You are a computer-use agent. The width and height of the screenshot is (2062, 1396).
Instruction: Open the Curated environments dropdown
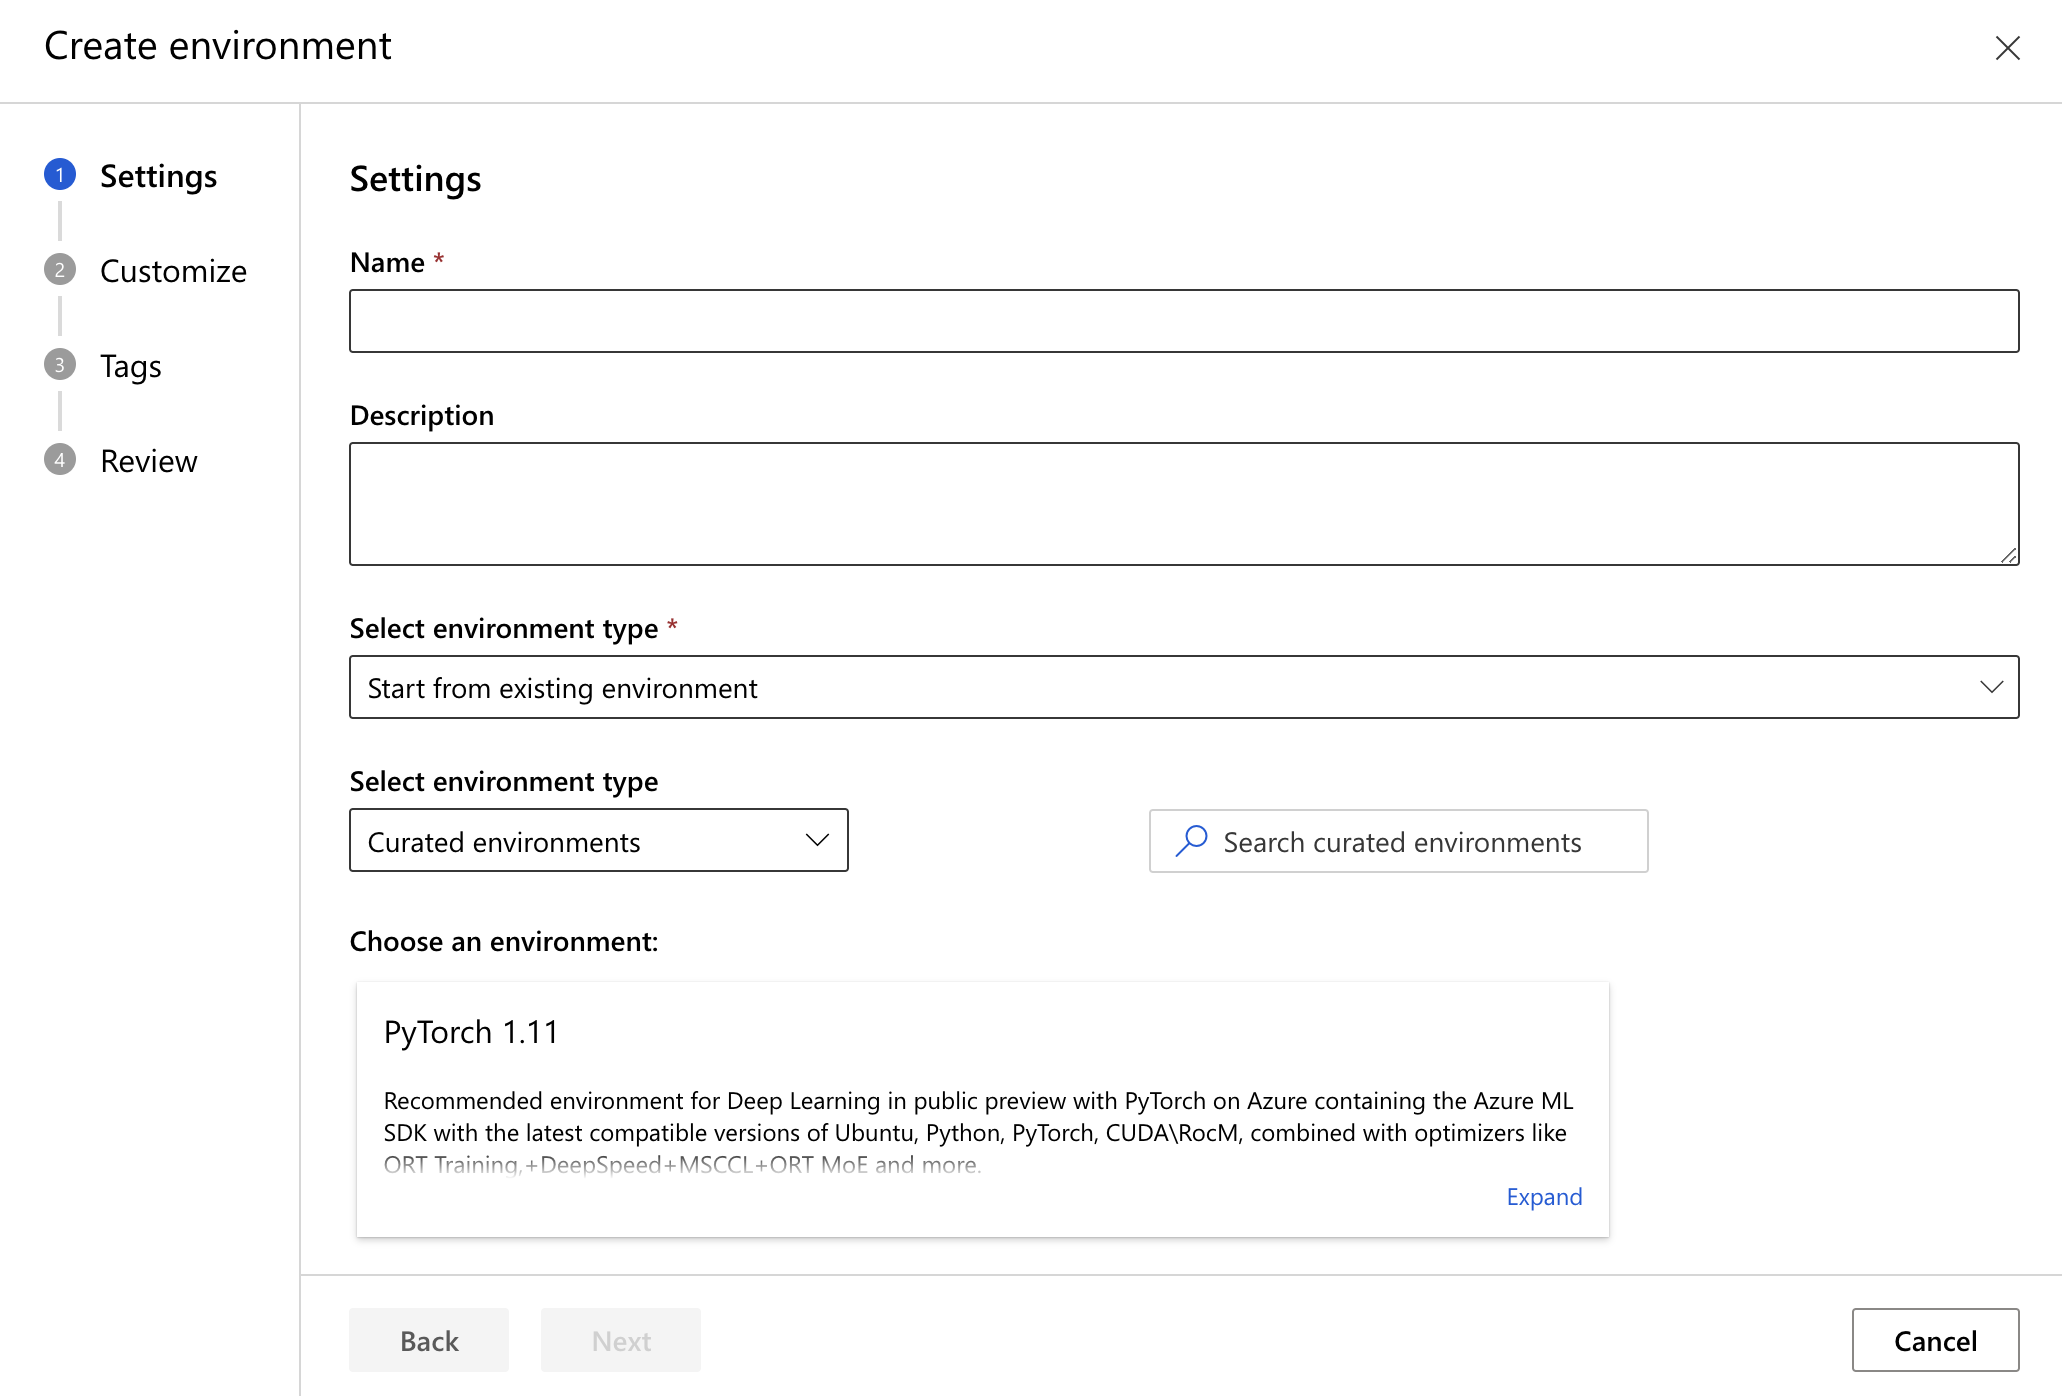coord(598,840)
